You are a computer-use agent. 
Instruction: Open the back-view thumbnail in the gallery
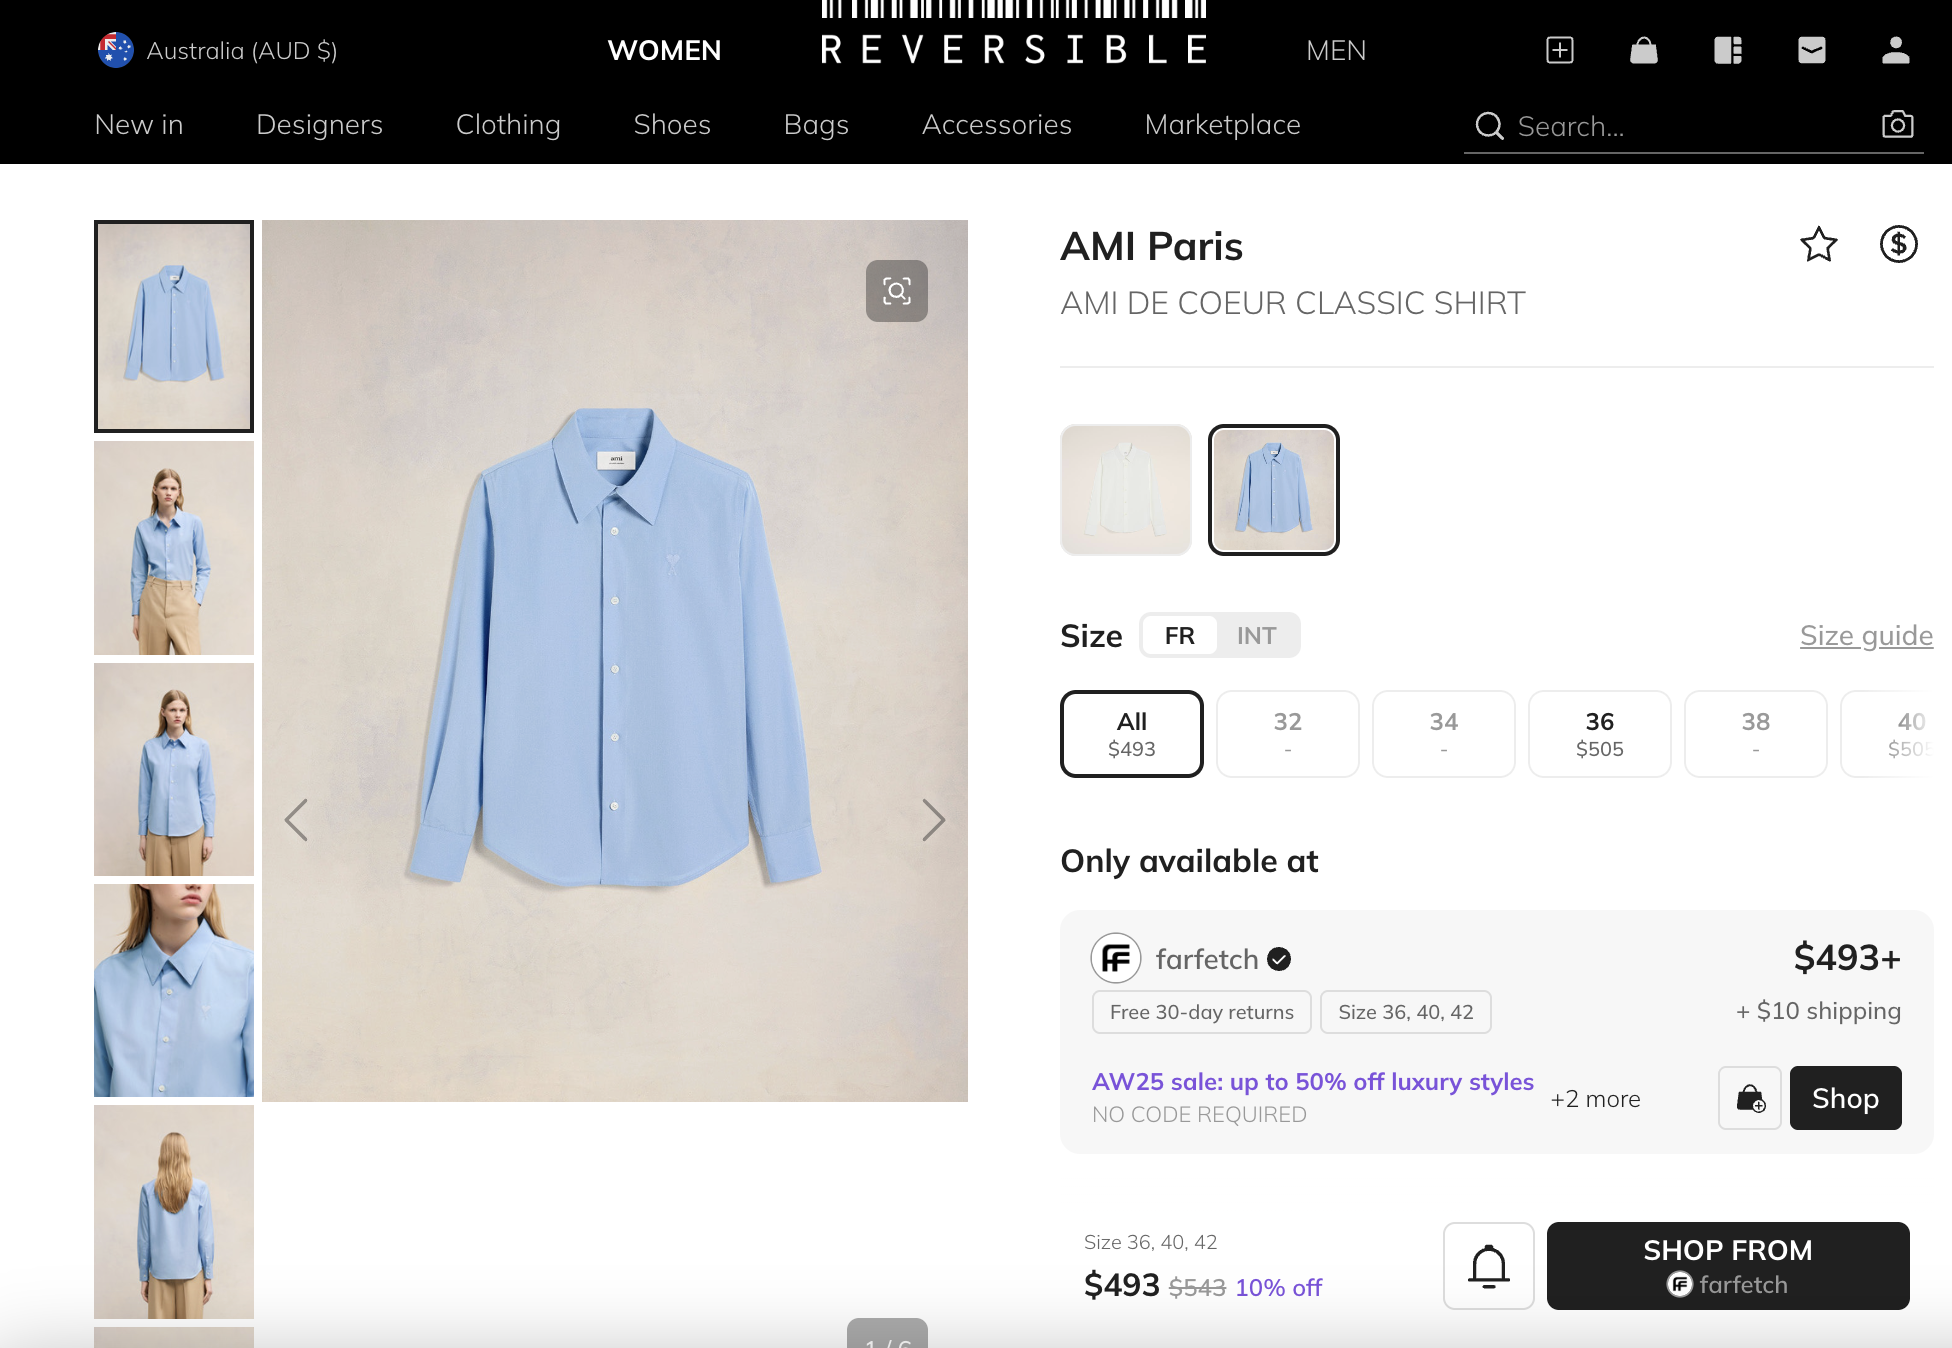173,1212
